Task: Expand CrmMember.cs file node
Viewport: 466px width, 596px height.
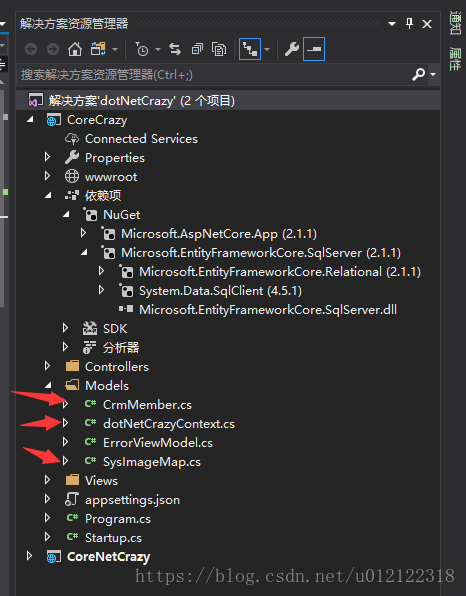Action: coord(65,404)
